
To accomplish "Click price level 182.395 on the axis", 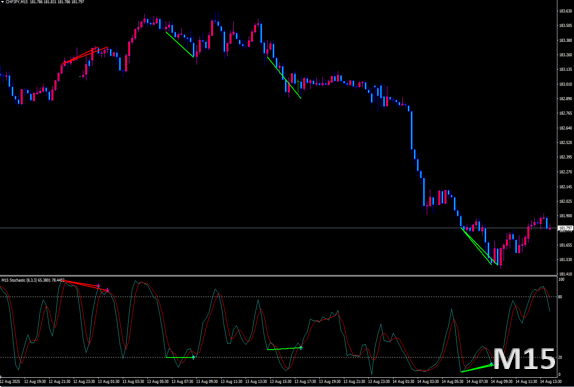I will [x=565, y=157].
